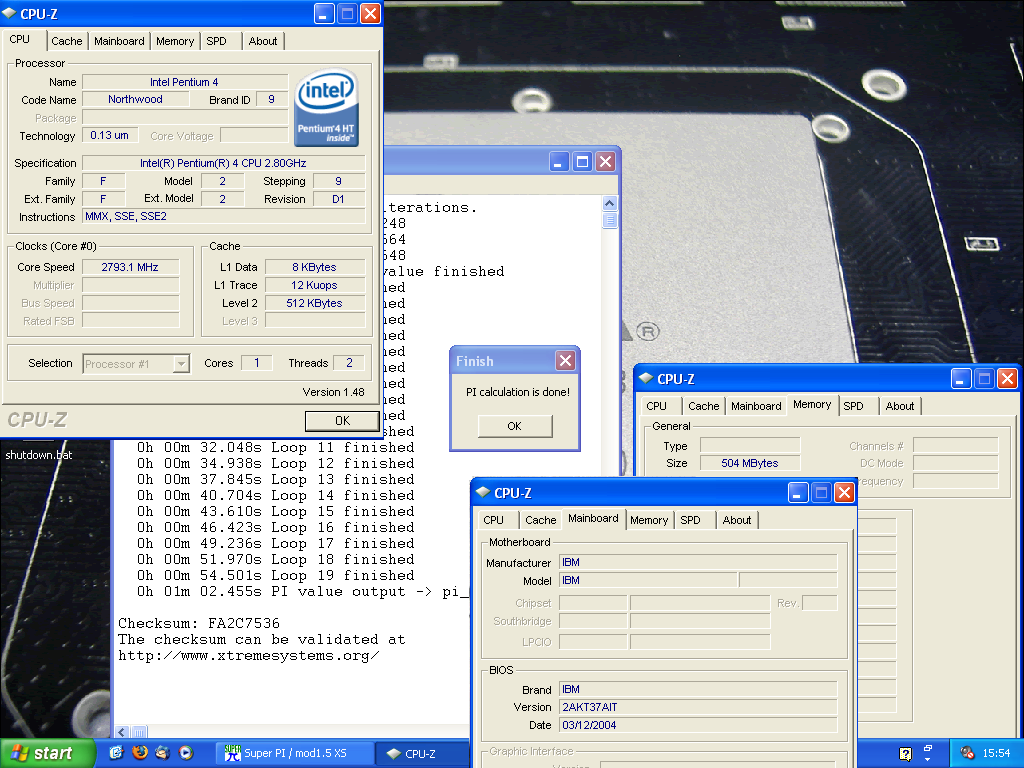
Task: Click the red security alert tray icon
Action: point(967,753)
